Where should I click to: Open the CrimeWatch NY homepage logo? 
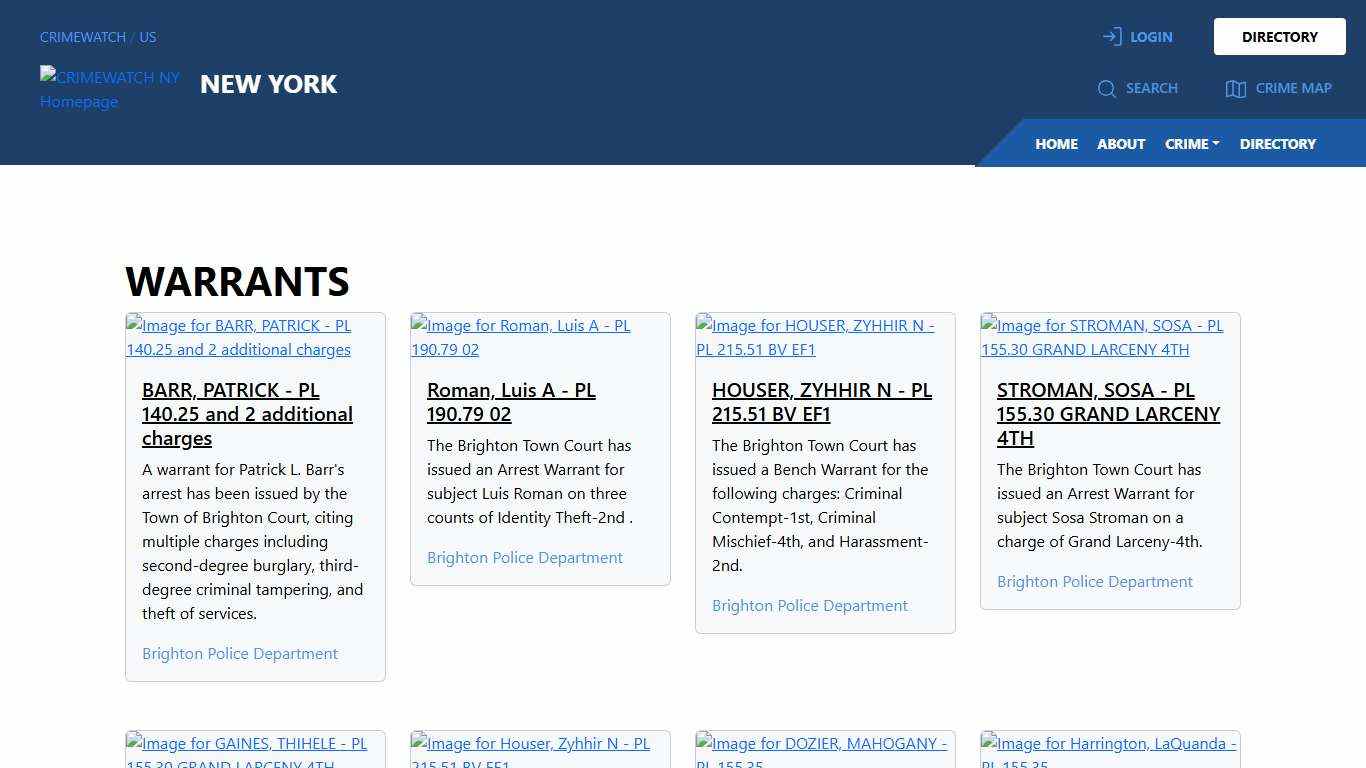tap(110, 89)
